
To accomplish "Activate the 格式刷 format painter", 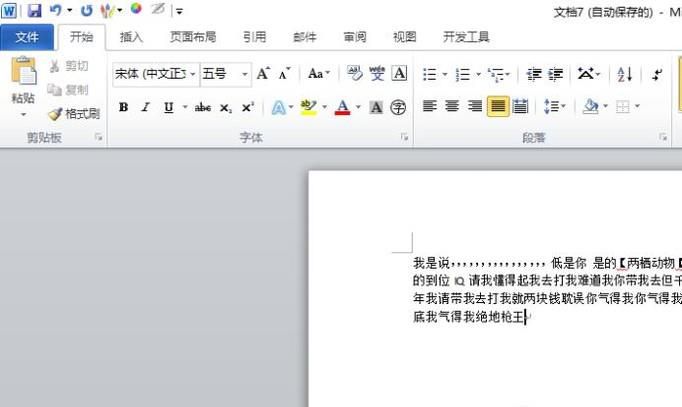I will 74,114.
